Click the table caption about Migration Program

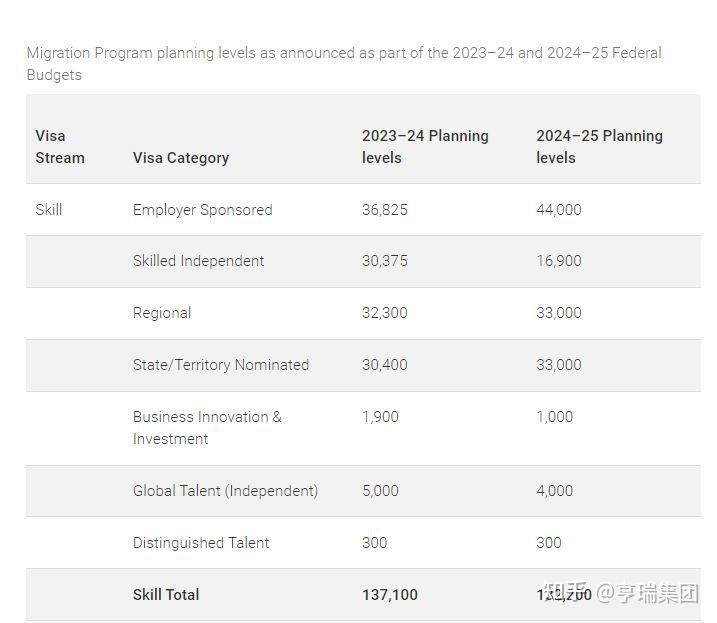click(x=343, y=63)
